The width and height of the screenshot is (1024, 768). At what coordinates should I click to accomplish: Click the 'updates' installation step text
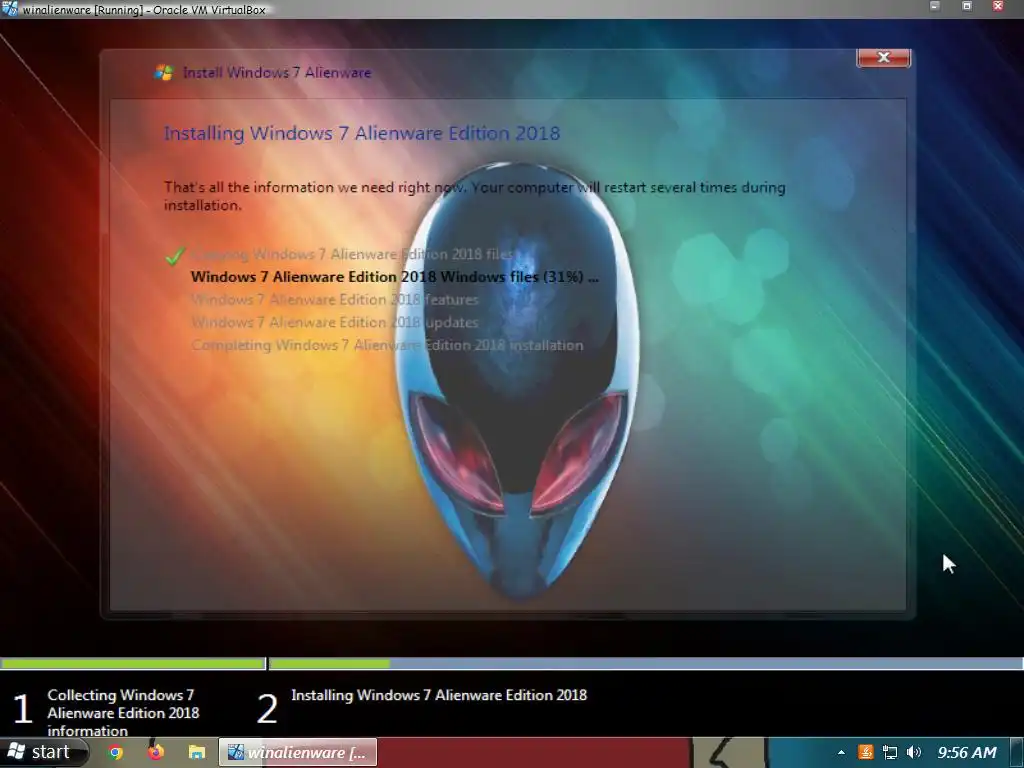334,323
